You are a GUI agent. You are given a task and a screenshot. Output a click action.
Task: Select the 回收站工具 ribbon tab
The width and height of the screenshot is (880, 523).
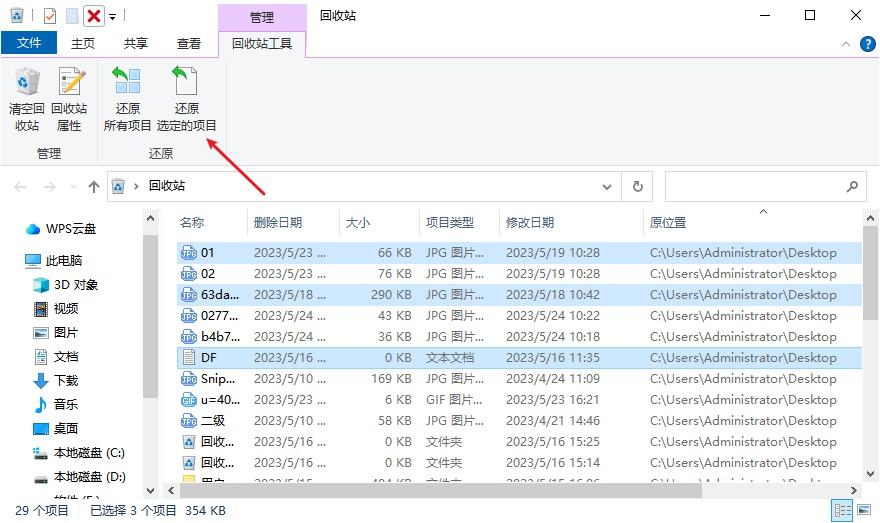pyautogui.click(x=262, y=43)
